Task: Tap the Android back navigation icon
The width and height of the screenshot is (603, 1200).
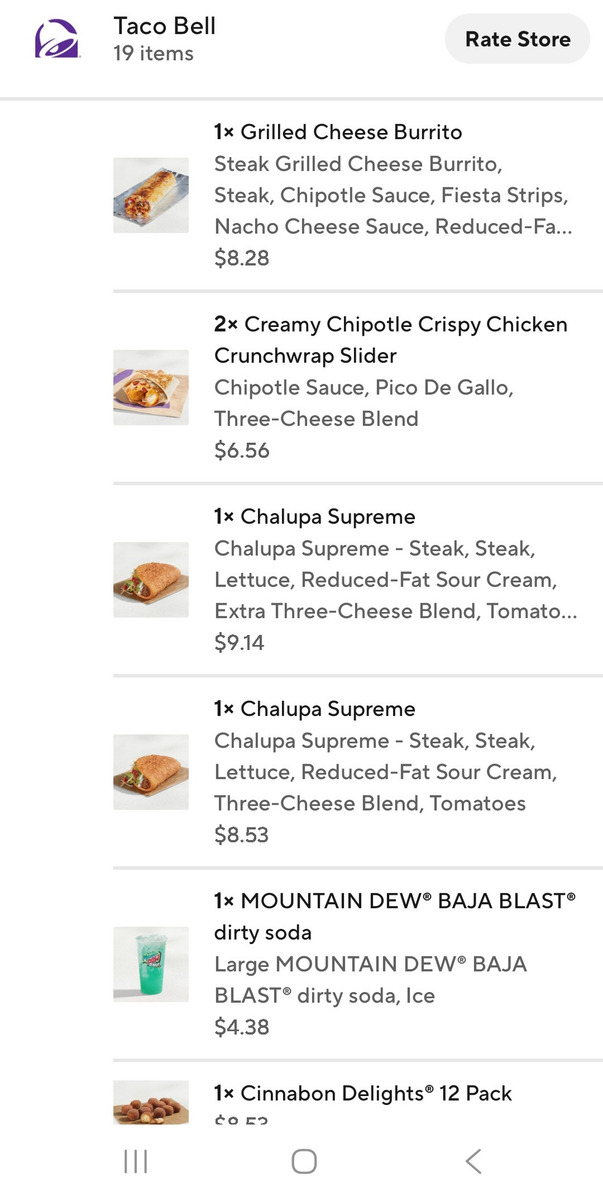Action: click(474, 1161)
